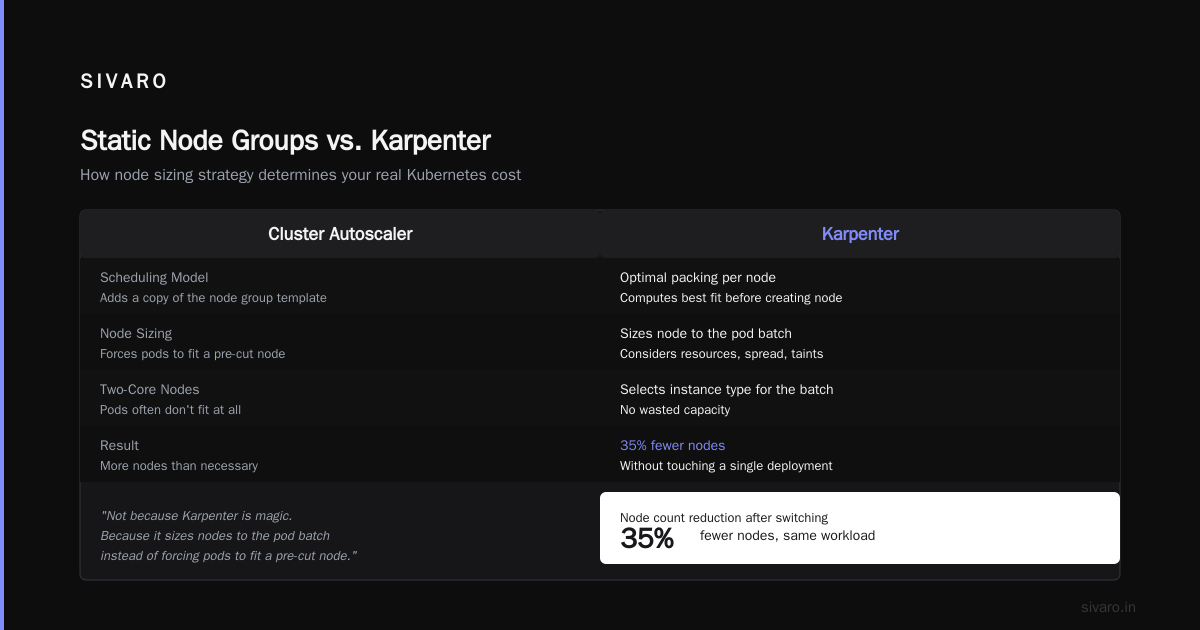Click 'Selects instance type for the batch'
The image size is (1200, 630).
727,389
